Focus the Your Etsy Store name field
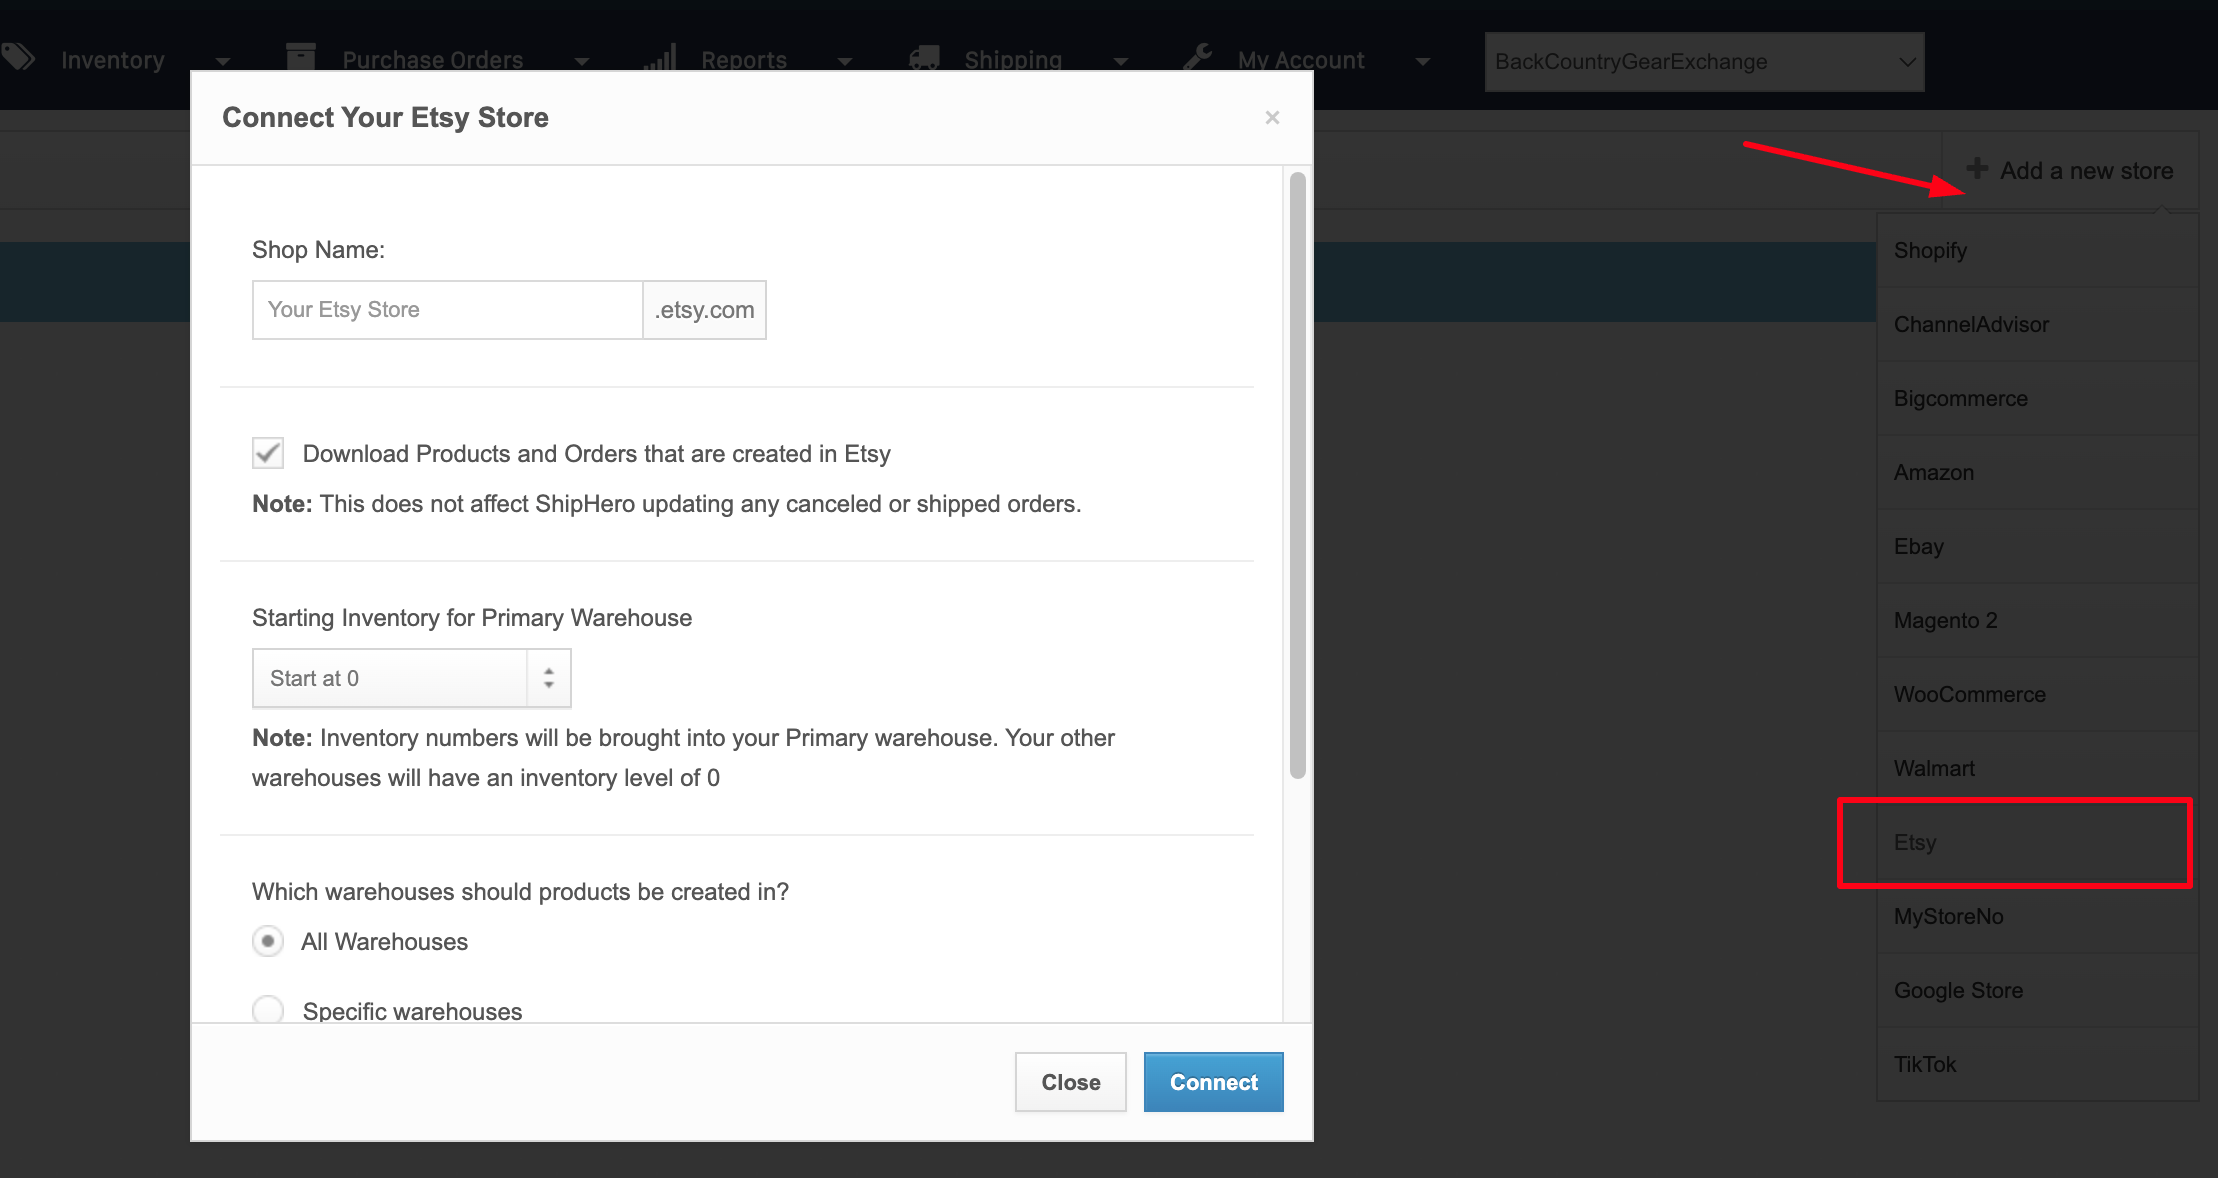2218x1178 pixels. point(447,310)
